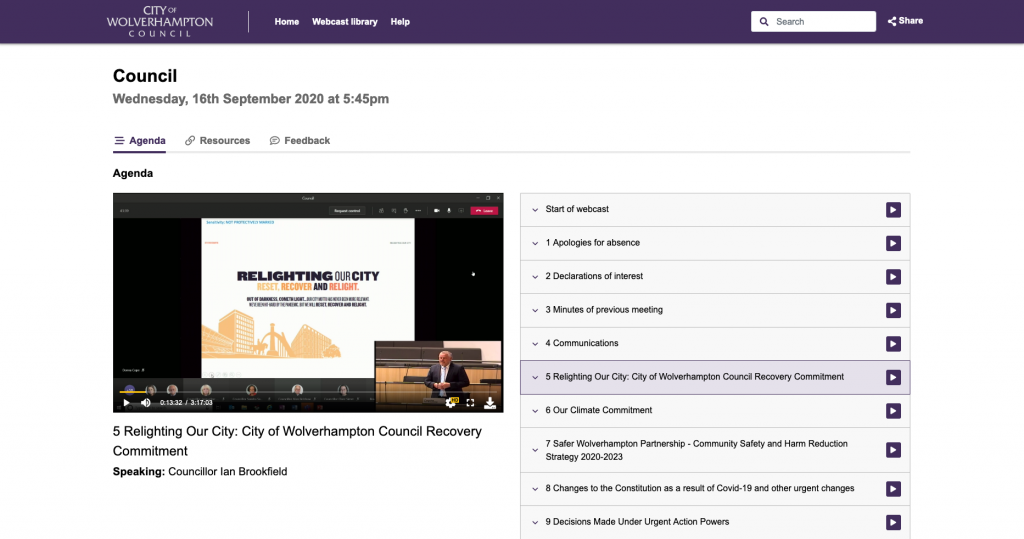This screenshot has width=1024, height=539.
Task: Expand 5 Relighting Our City details
Action: (x=535, y=378)
